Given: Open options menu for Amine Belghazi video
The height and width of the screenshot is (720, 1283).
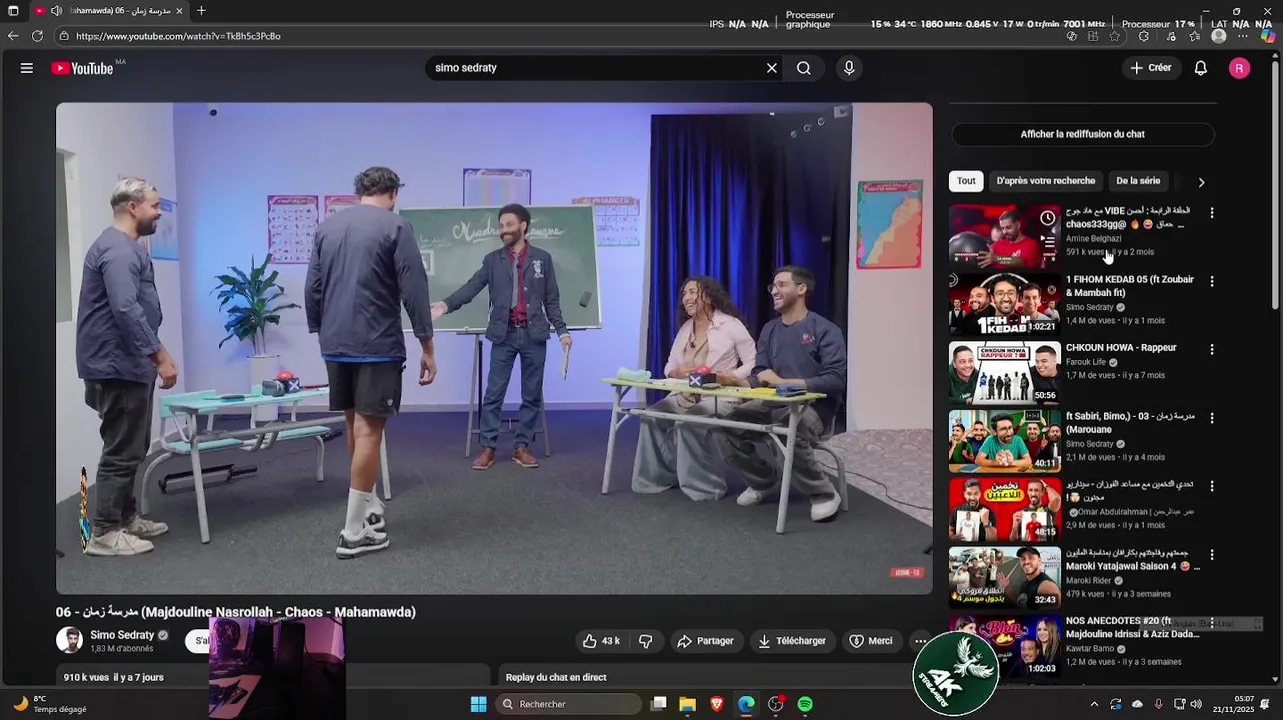Looking at the screenshot, I should (x=1212, y=213).
